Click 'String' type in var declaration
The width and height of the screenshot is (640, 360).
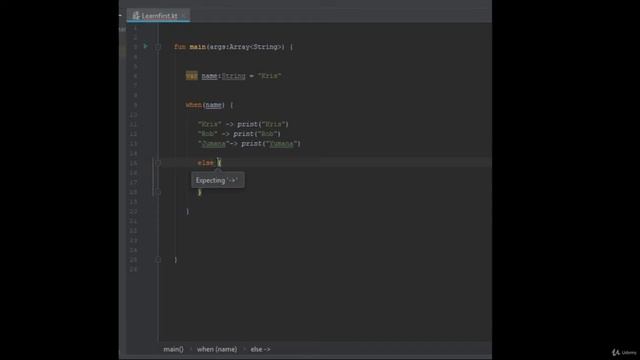[233, 76]
